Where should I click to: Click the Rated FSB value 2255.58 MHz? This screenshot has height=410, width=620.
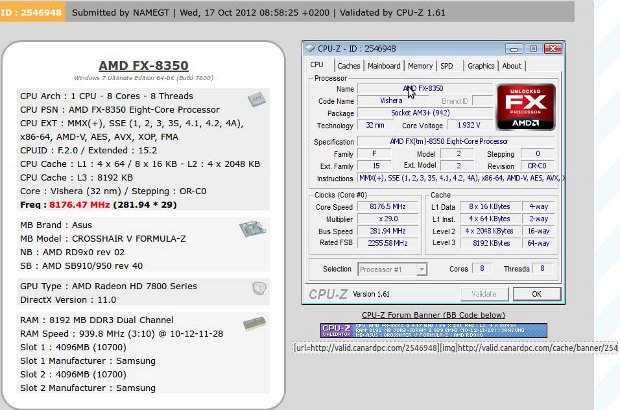[x=388, y=243]
